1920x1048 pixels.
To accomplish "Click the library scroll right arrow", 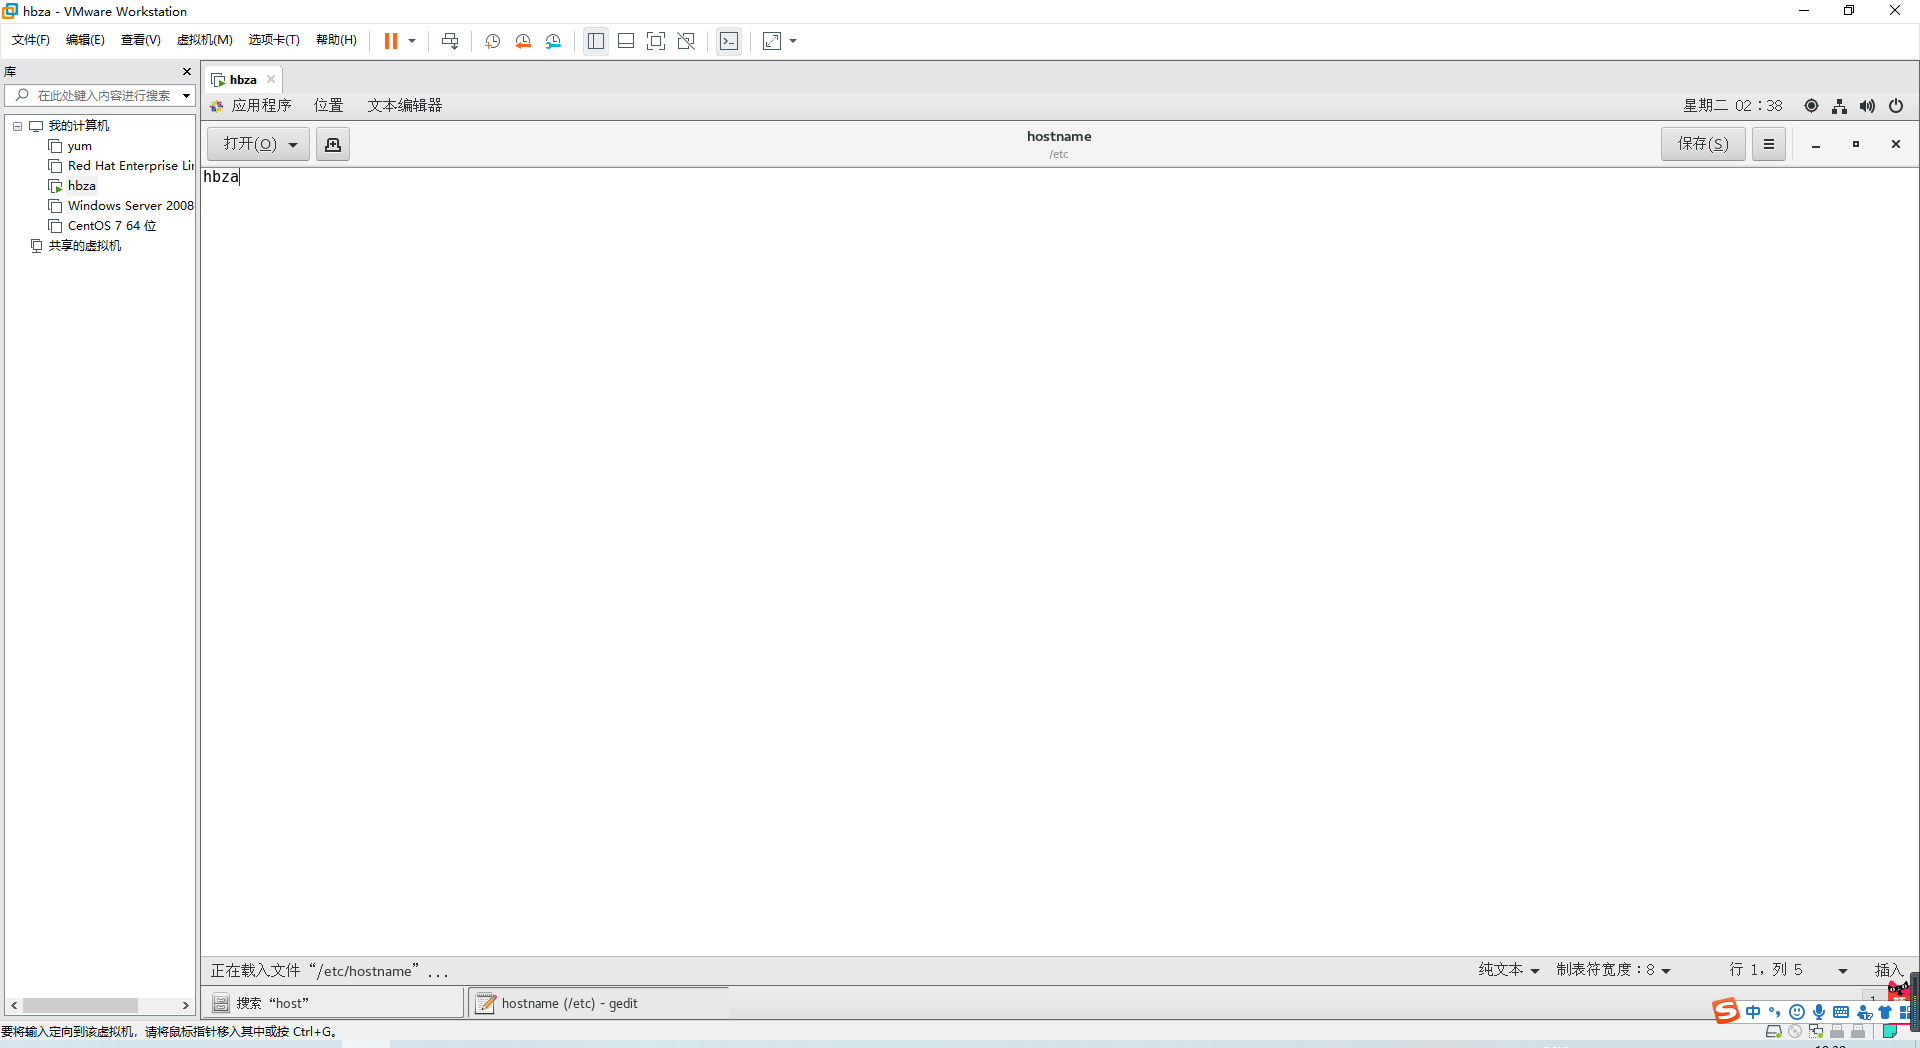I will click(x=186, y=1005).
